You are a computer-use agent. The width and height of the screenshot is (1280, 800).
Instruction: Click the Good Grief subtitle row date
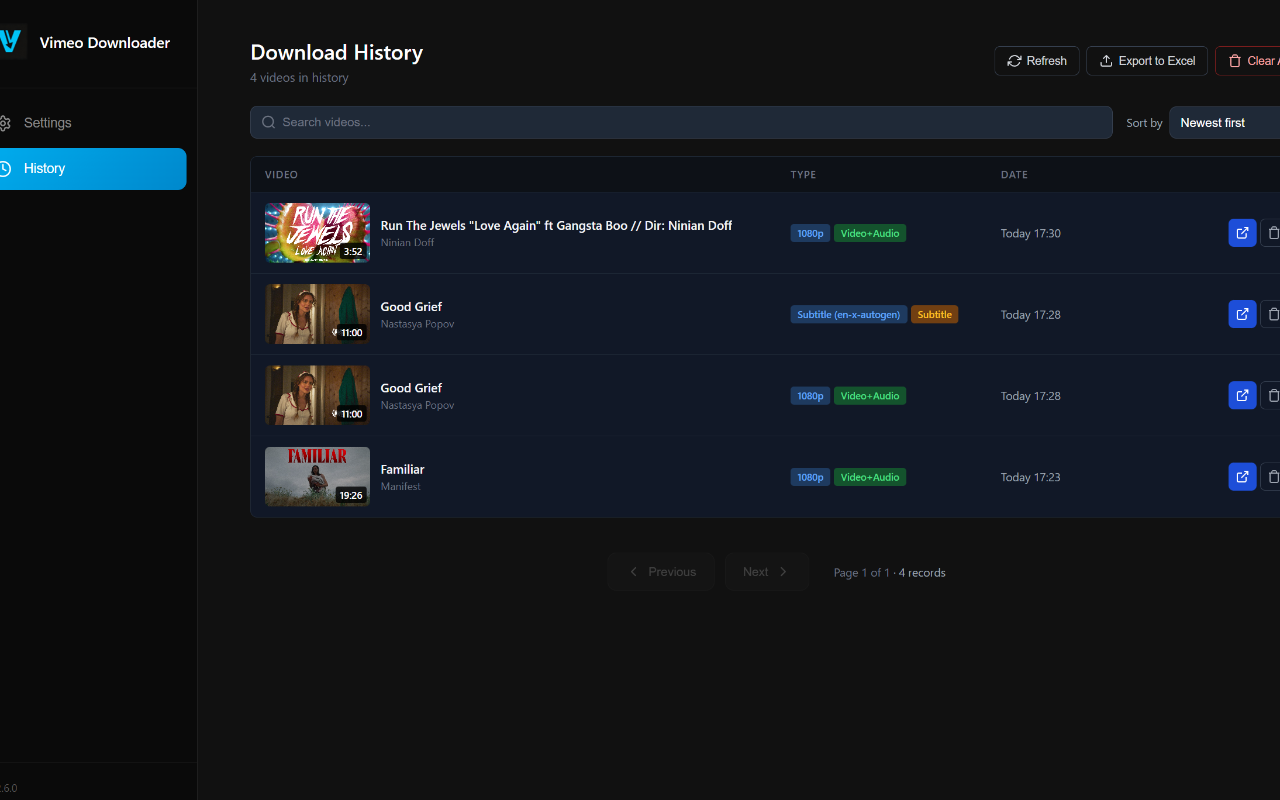click(x=1031, y=315)
